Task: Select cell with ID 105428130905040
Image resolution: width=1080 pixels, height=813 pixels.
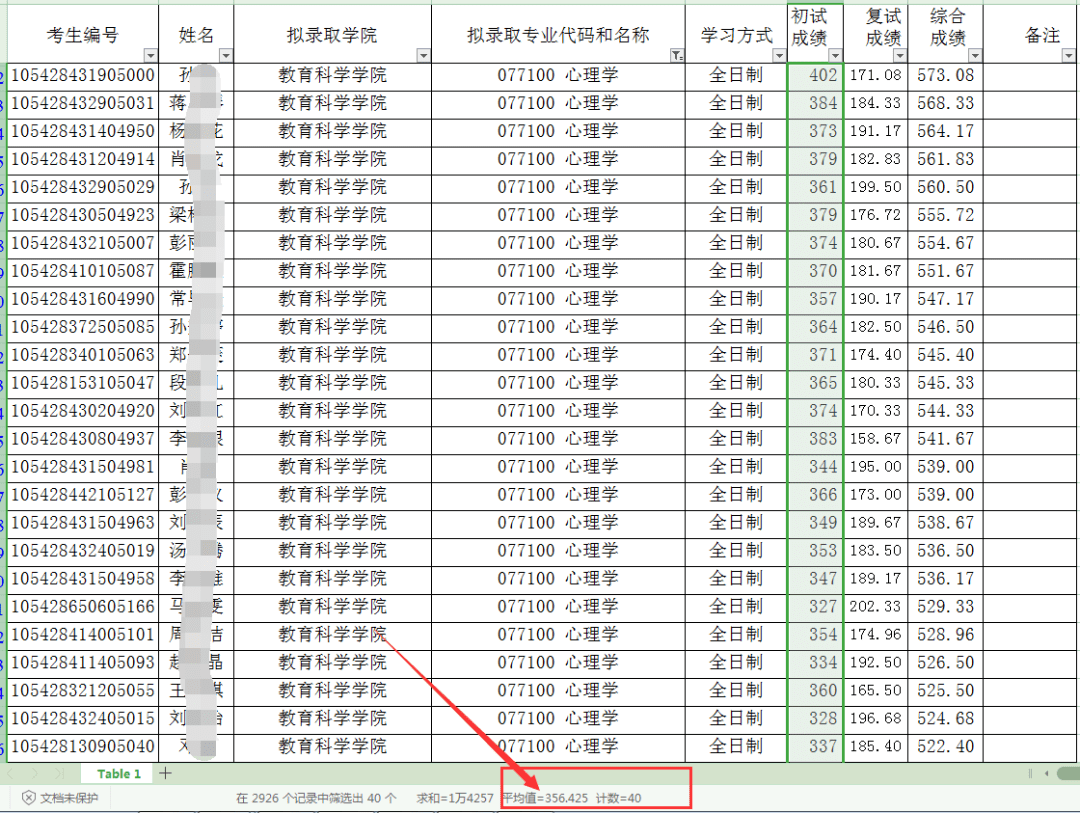Action: (x=83, y=747)
